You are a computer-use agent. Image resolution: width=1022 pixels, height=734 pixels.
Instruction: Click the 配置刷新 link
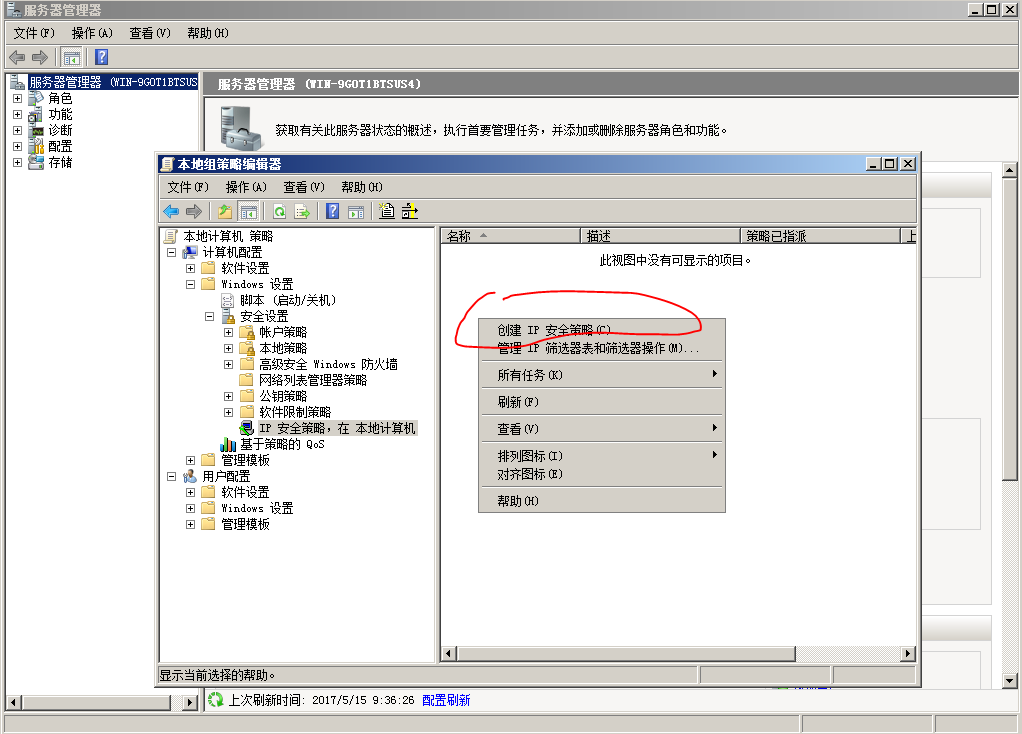coord(446,701)
